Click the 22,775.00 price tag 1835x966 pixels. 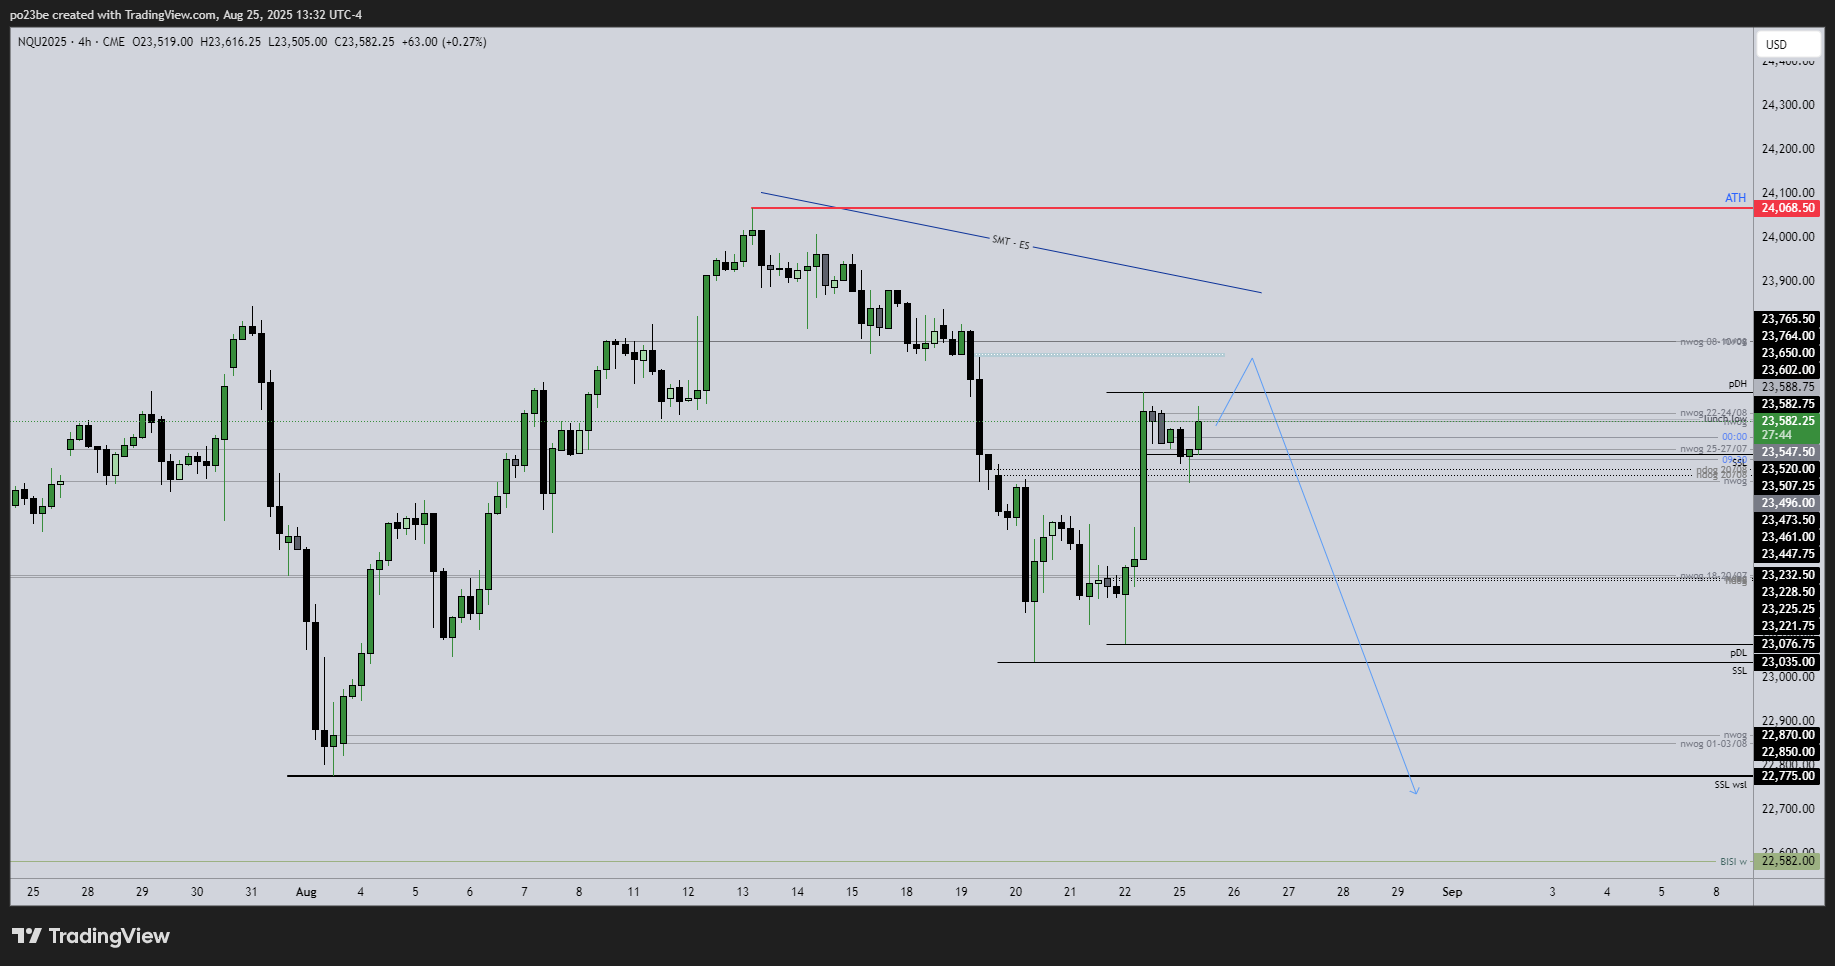pos(1787,776)
